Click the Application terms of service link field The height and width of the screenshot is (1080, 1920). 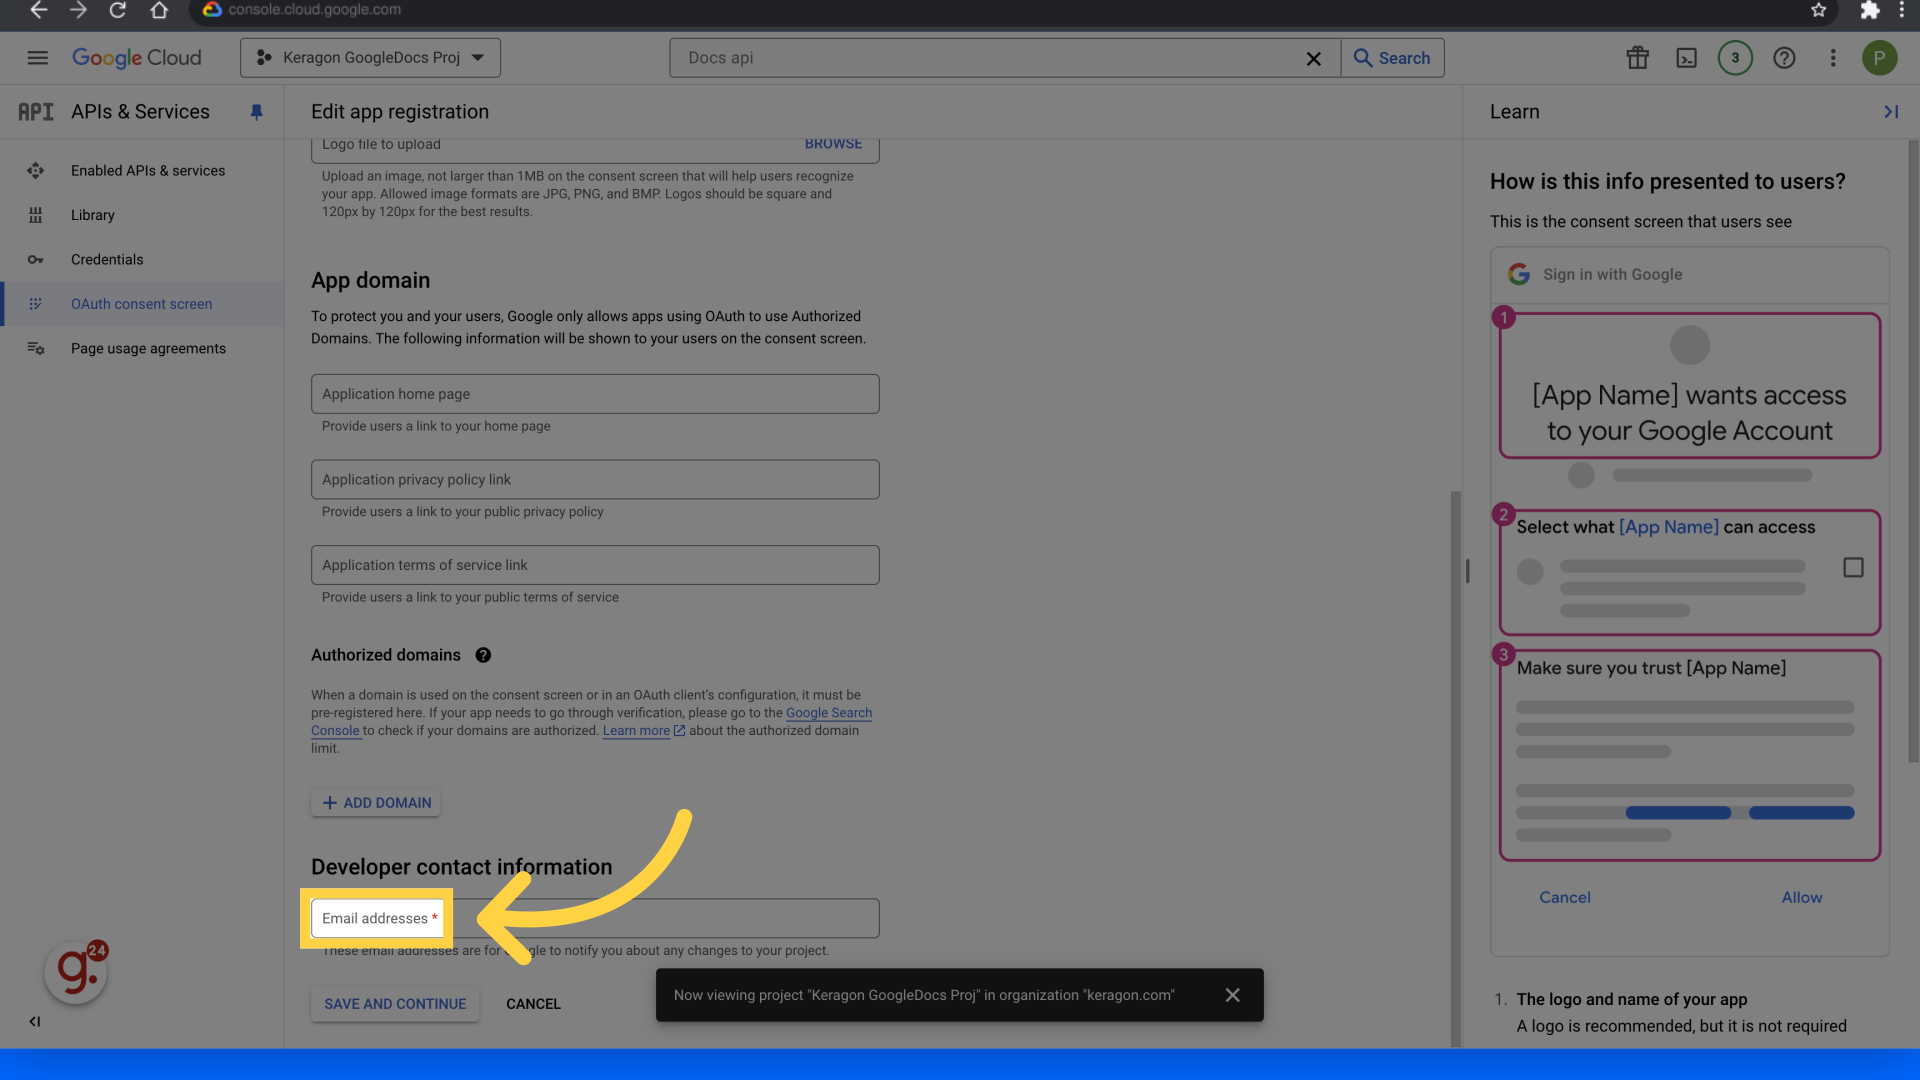pyautogui.click(x=595, y=565)
